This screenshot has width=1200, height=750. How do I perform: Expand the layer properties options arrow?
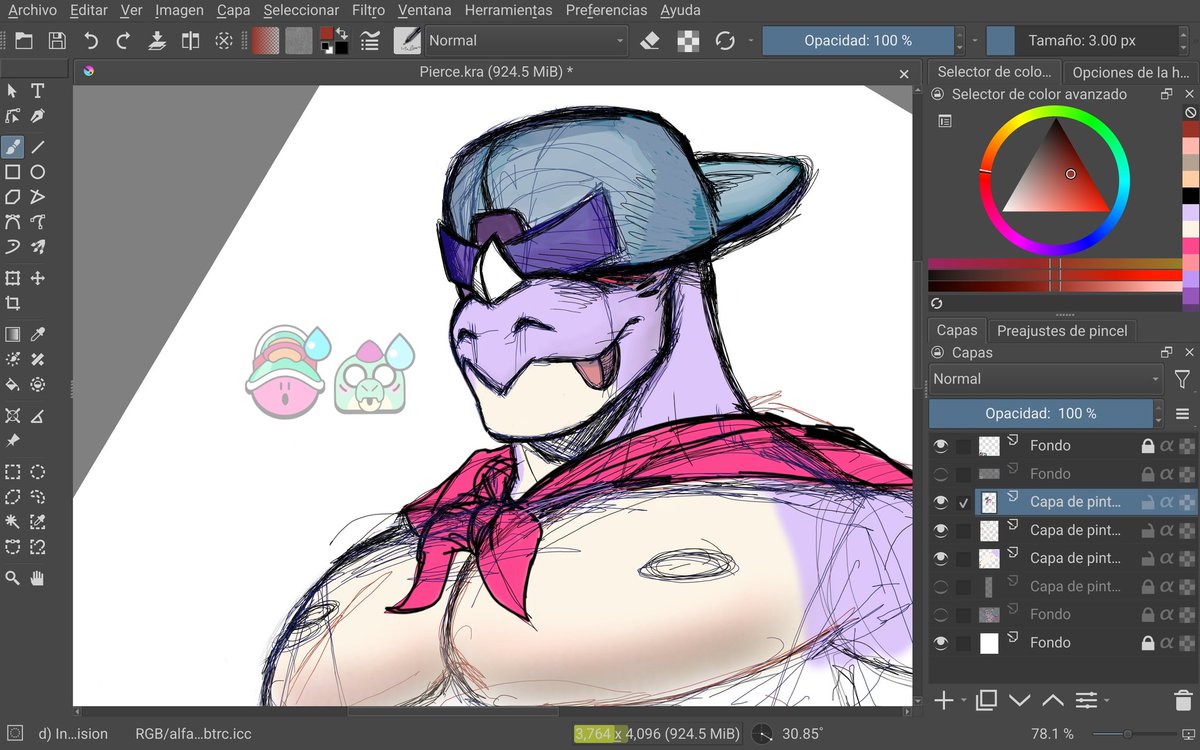[1107, 701]
